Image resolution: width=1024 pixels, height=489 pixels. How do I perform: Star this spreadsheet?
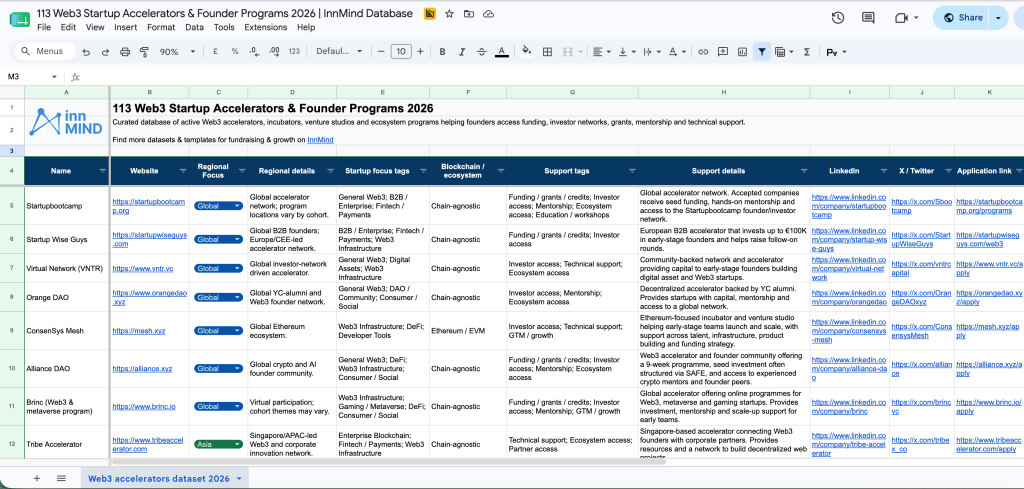coord(449,14)
